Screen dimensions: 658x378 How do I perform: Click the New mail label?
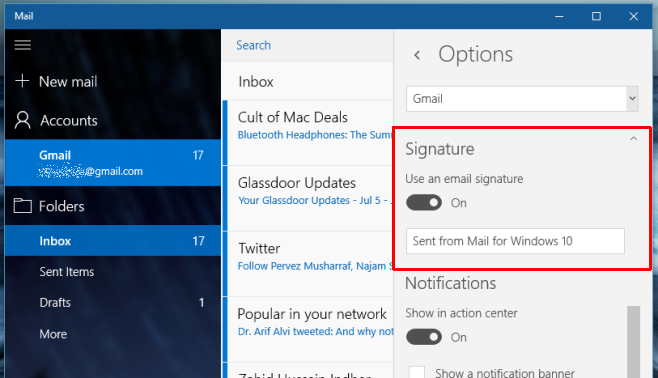68,81
